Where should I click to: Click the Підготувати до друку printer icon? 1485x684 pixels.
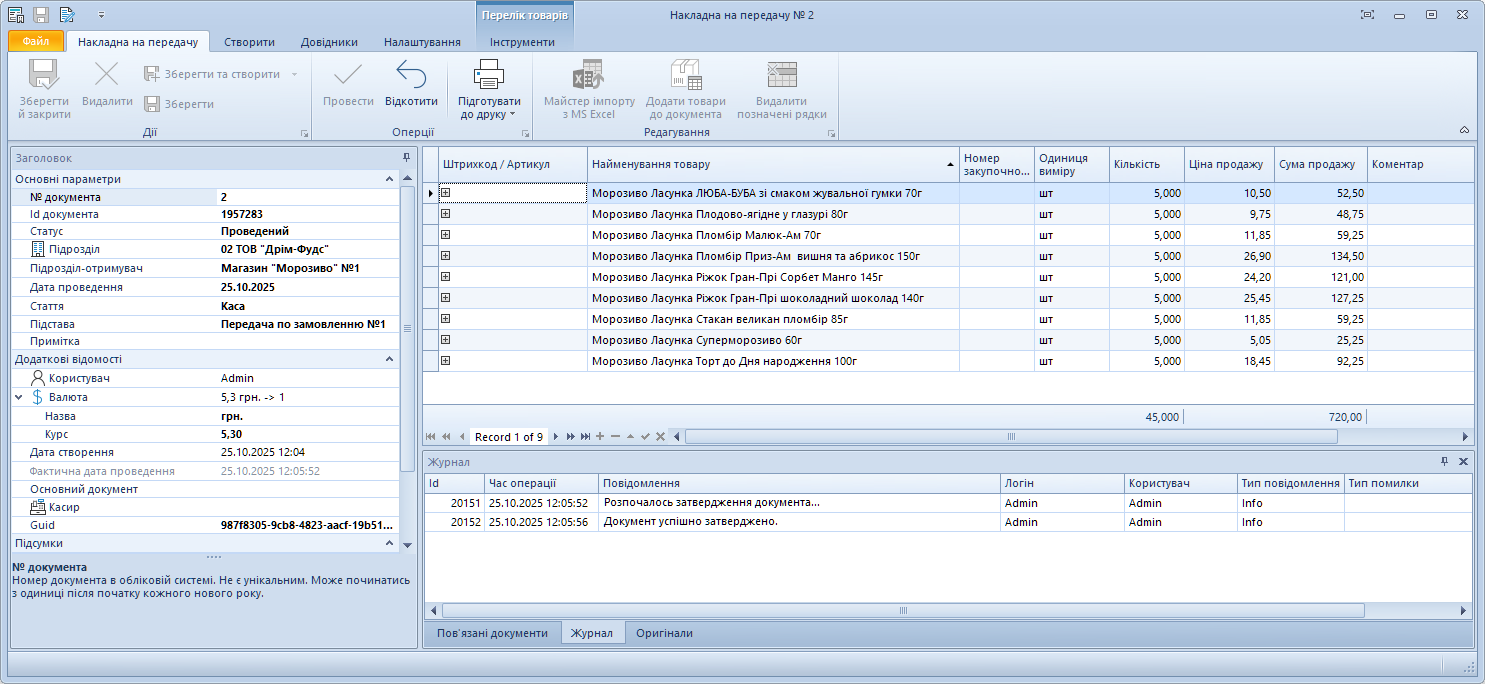click(x=489, y=75)
